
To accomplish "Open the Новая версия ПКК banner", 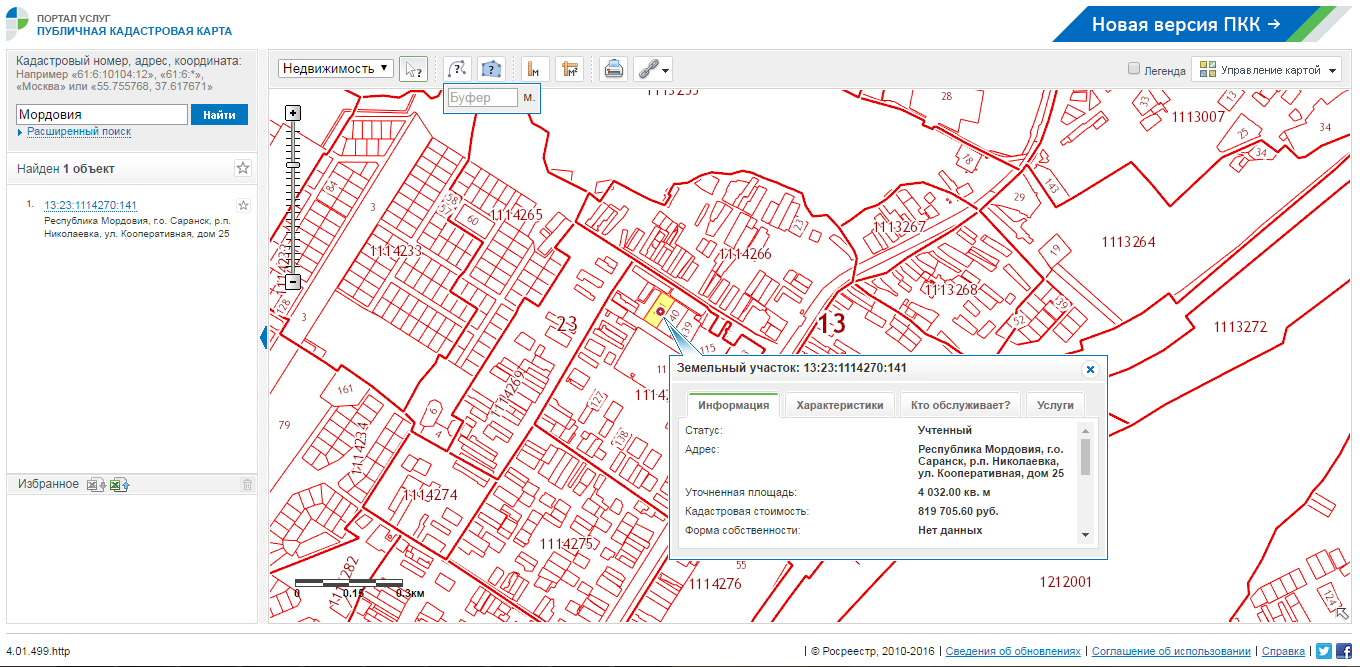I will pyautogui.click(x=1186, y=25).
